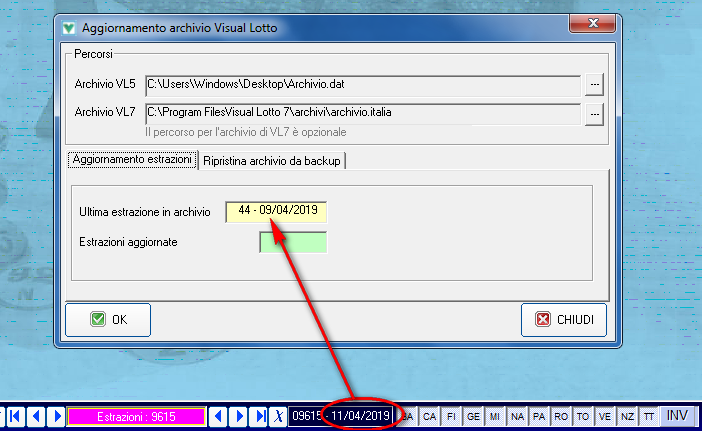
Task: Click the Visual Lotto icon in the title bar
Action: 68,28
